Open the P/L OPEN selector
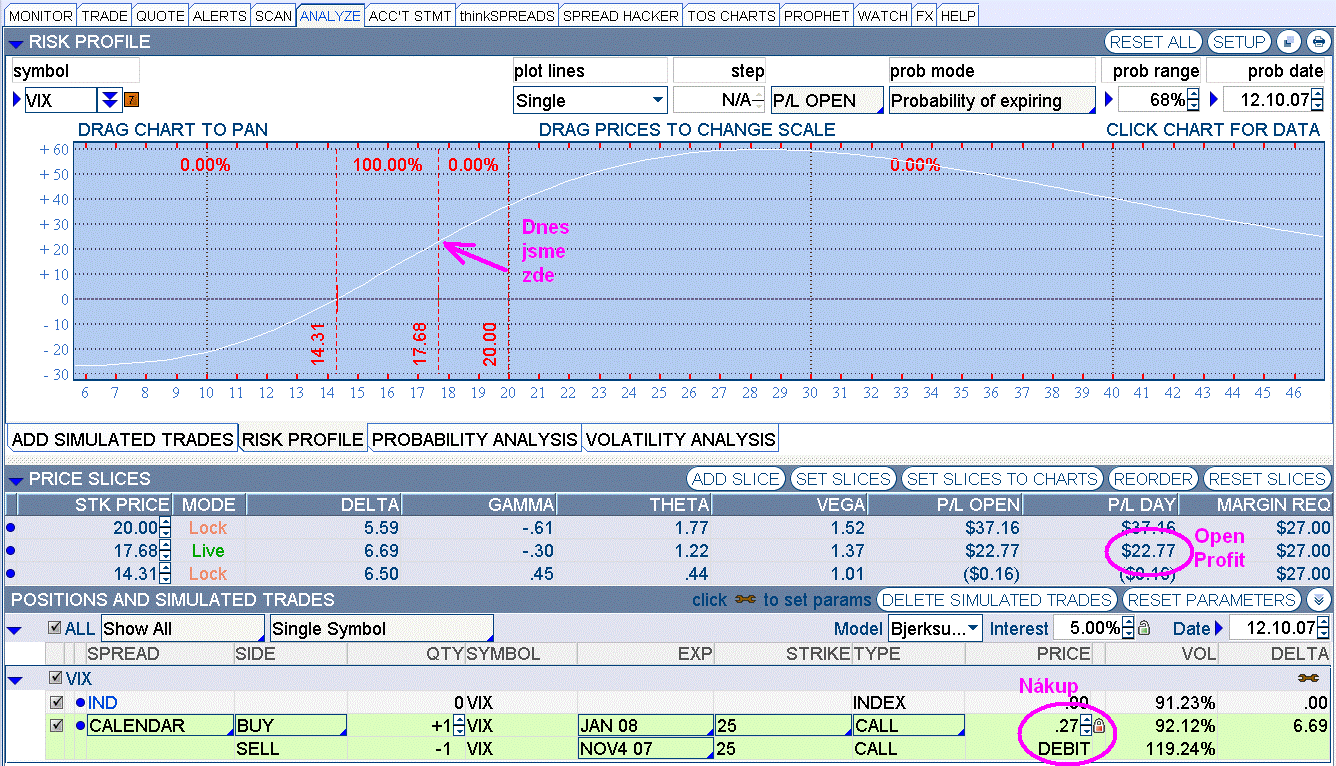 tap(827, 100)
